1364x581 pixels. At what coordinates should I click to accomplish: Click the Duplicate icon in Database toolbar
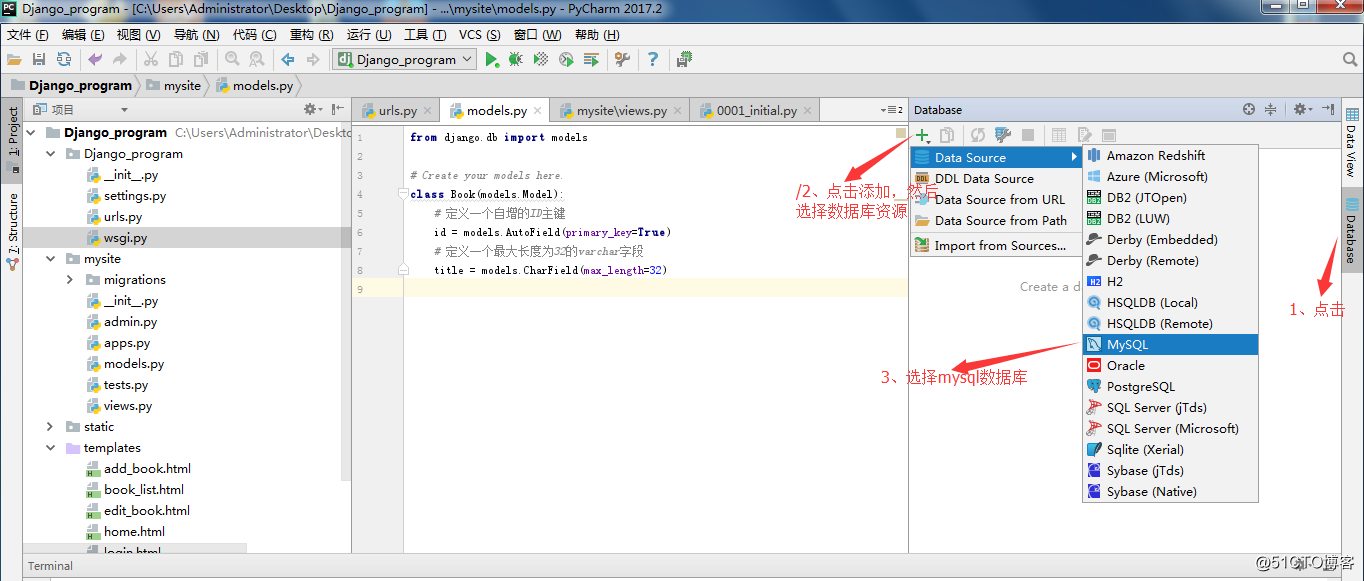tap(946, 135)
